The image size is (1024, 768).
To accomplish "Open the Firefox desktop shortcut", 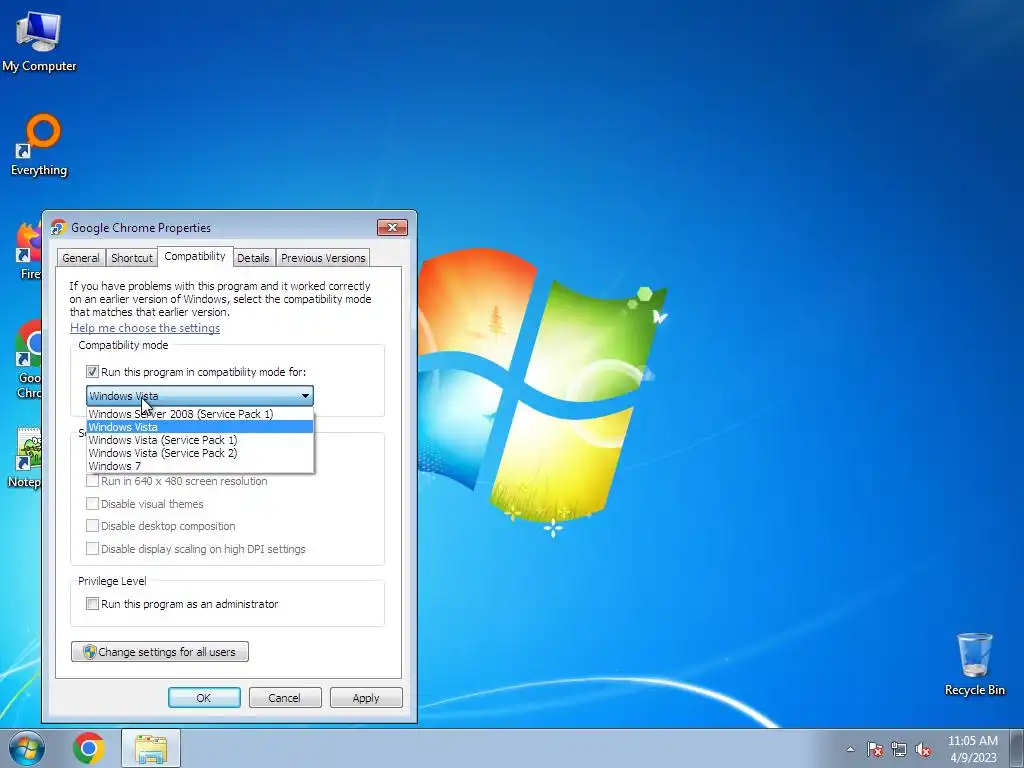I will coord(29,251).
